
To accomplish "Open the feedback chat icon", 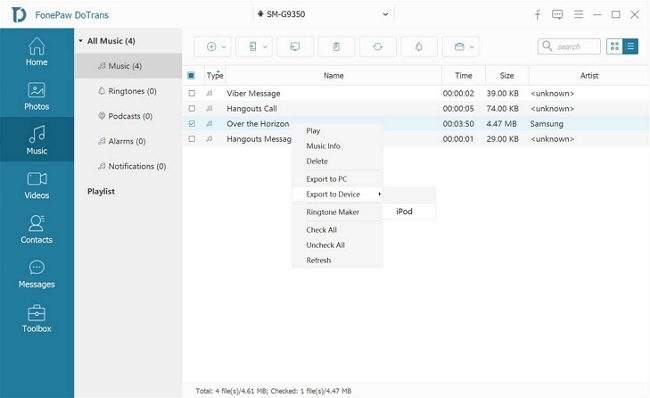I will coord(557,15).
